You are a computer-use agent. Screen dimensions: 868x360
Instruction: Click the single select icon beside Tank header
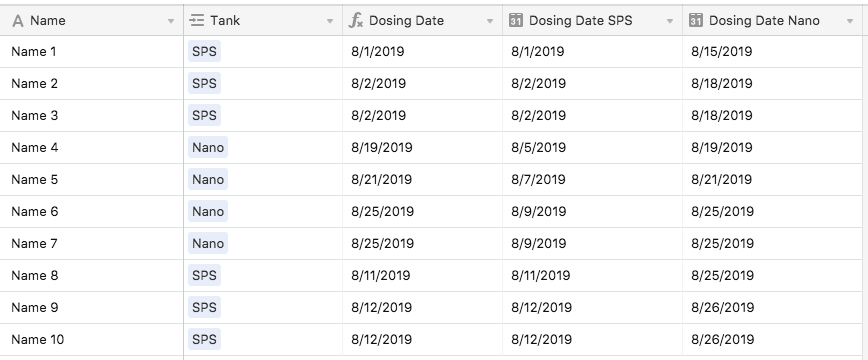196,21
